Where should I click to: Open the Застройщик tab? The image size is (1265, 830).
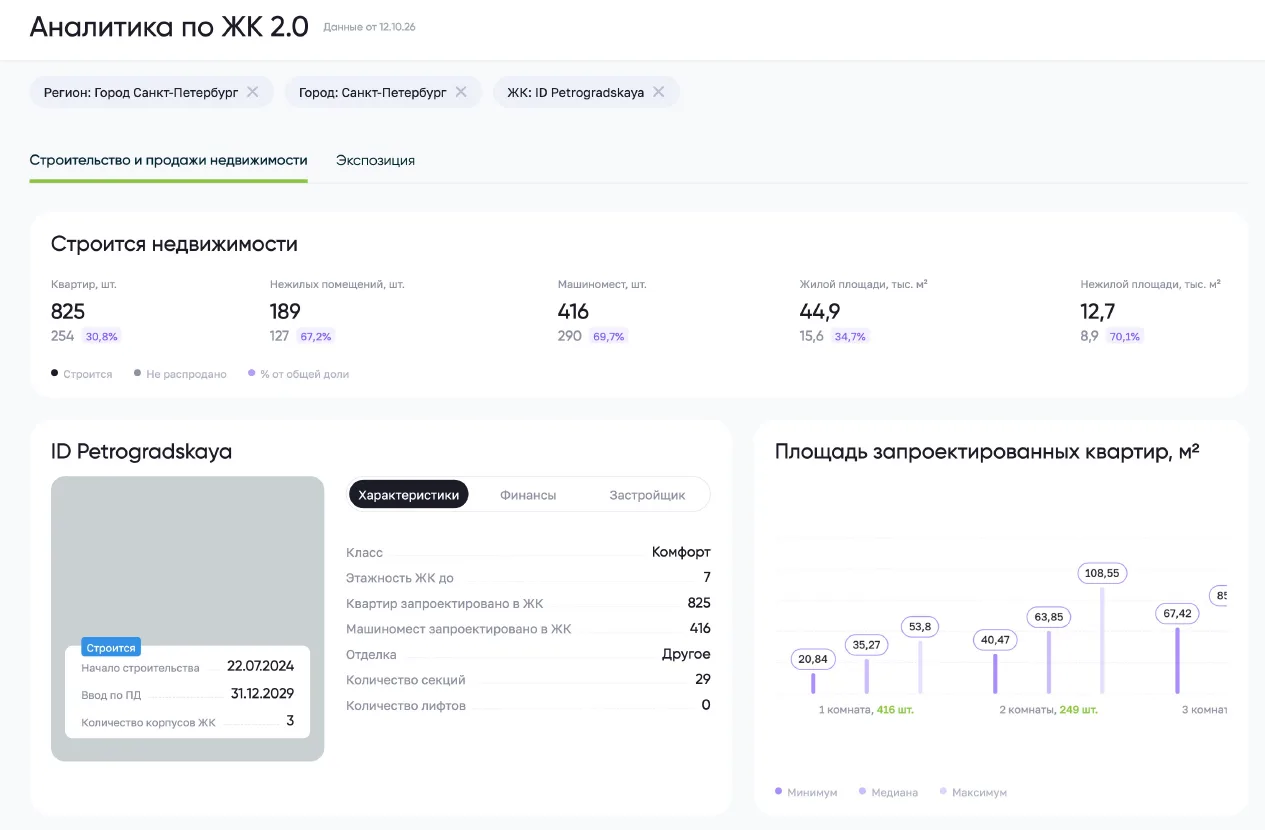(647, 495)
